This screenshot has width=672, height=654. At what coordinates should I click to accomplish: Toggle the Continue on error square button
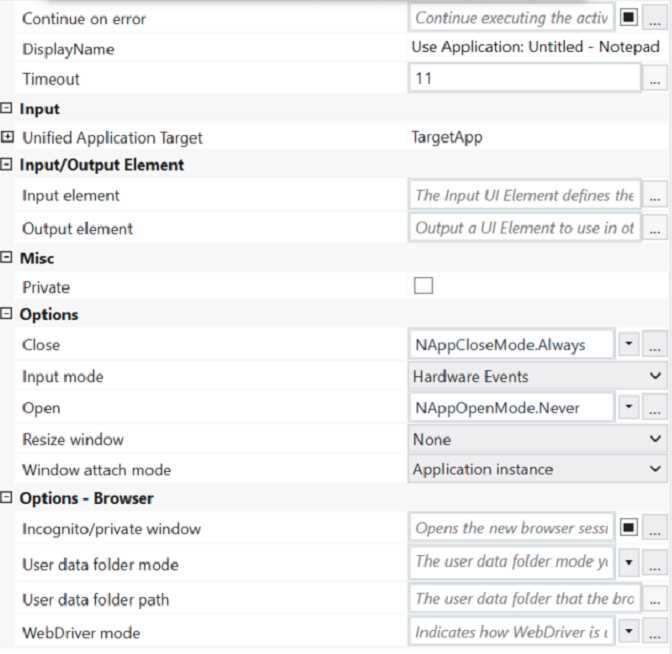tap(629, 18)
